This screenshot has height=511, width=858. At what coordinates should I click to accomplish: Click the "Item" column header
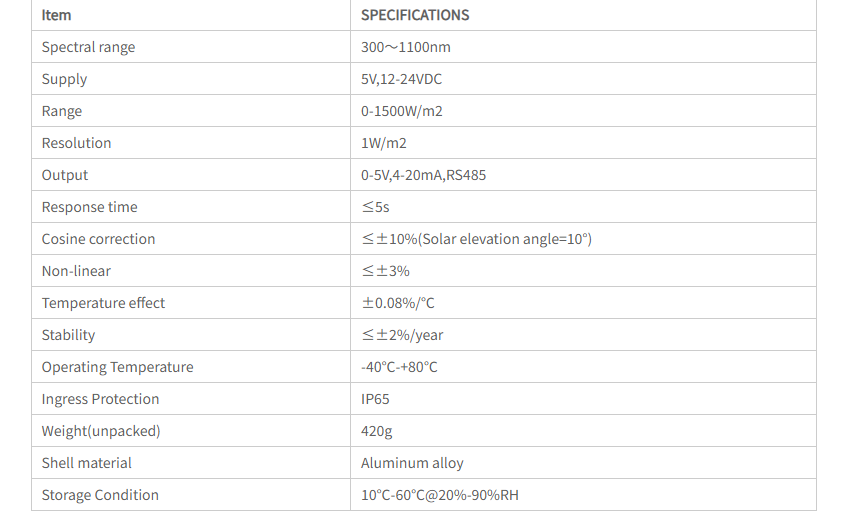pyautogui.click(x=57, y=15)
